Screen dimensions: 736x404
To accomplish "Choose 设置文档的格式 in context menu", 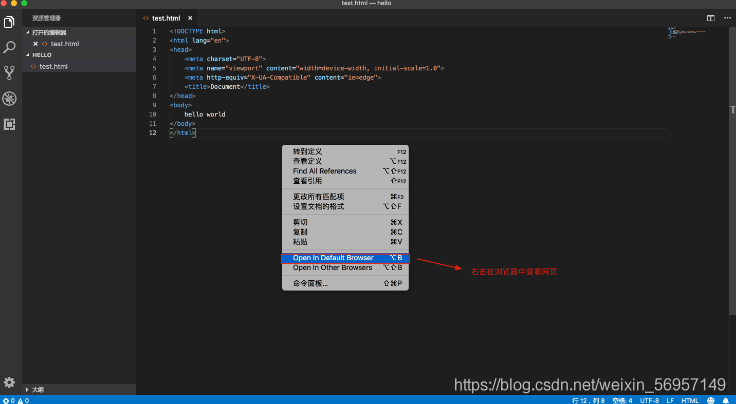I will pyautogui.click(x=345, y=206).
